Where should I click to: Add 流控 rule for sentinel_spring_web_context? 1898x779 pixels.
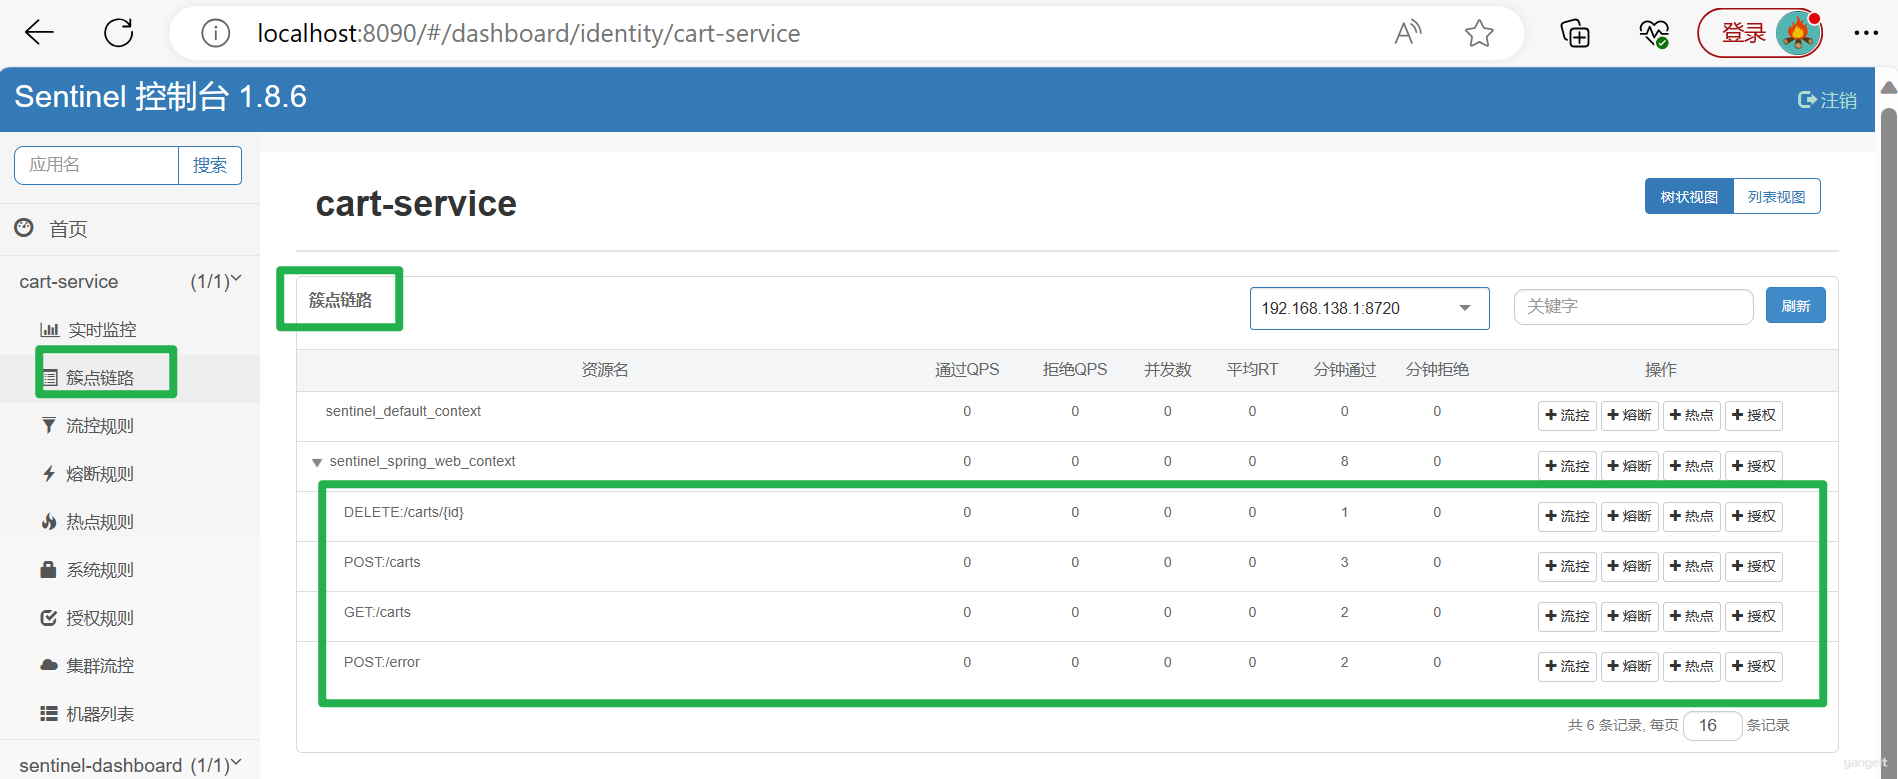(x=1567, y=466)
